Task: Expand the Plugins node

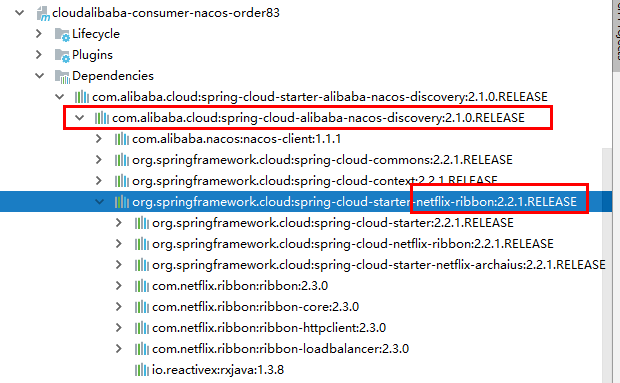Action: coord(39,55)
